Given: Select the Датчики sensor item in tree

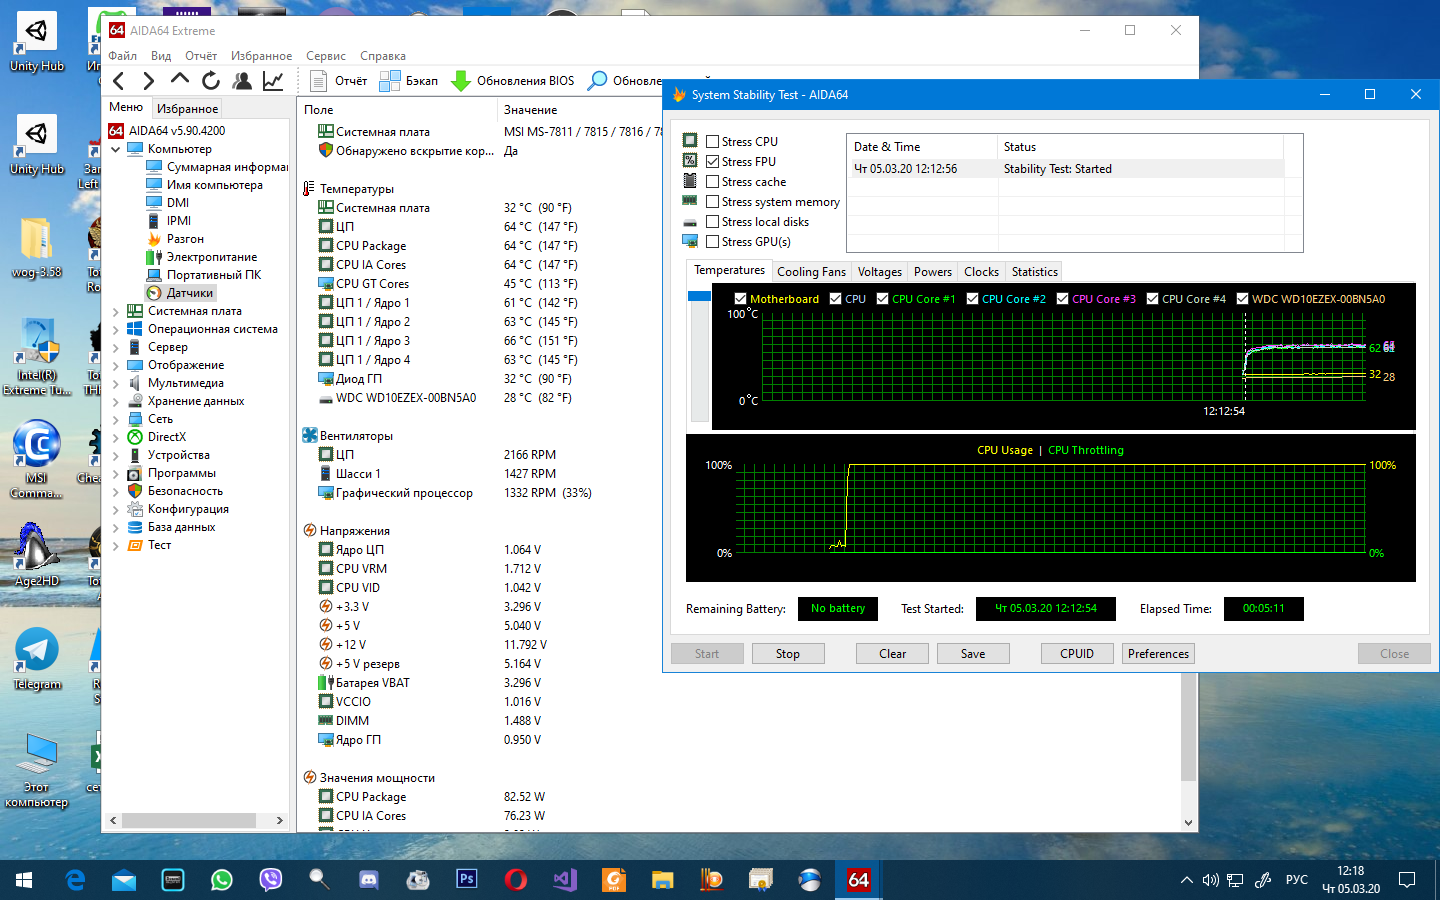Looking at the screenshot, I should [180, 293].
